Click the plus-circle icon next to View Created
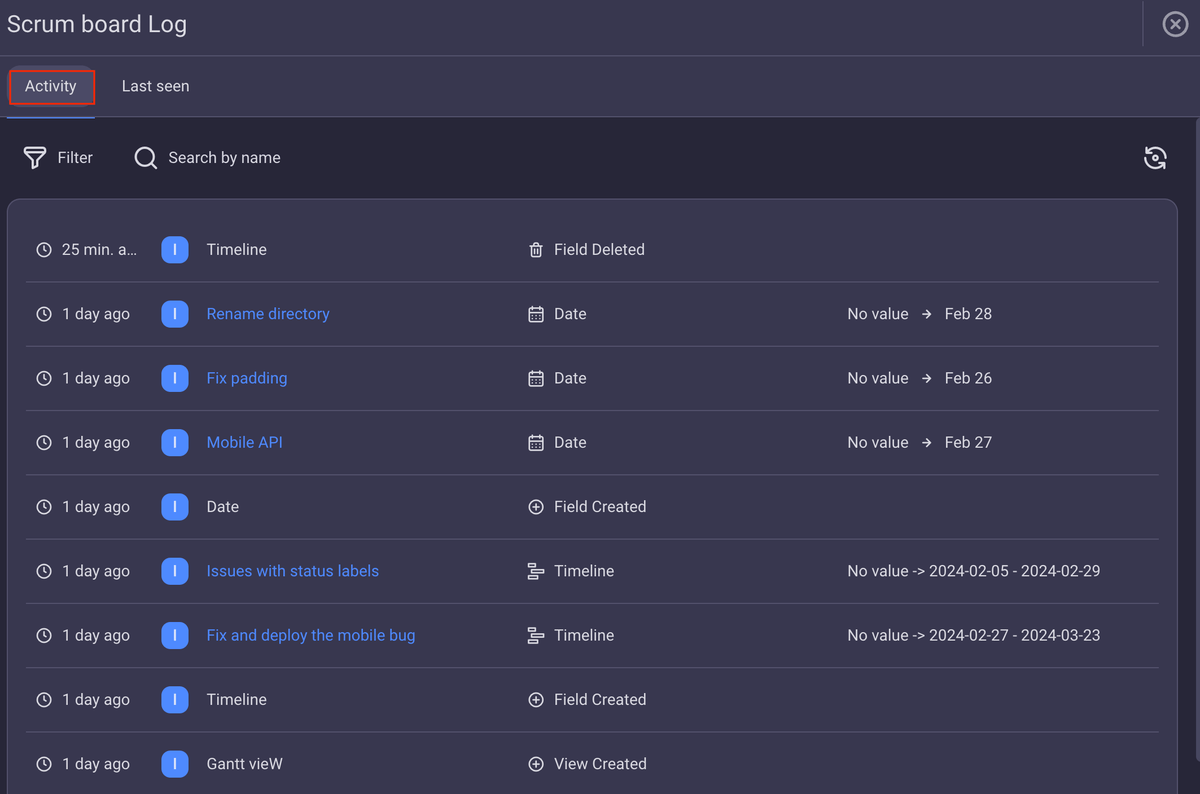Viewport: 1200px width, 794px height. click(536, 763)
